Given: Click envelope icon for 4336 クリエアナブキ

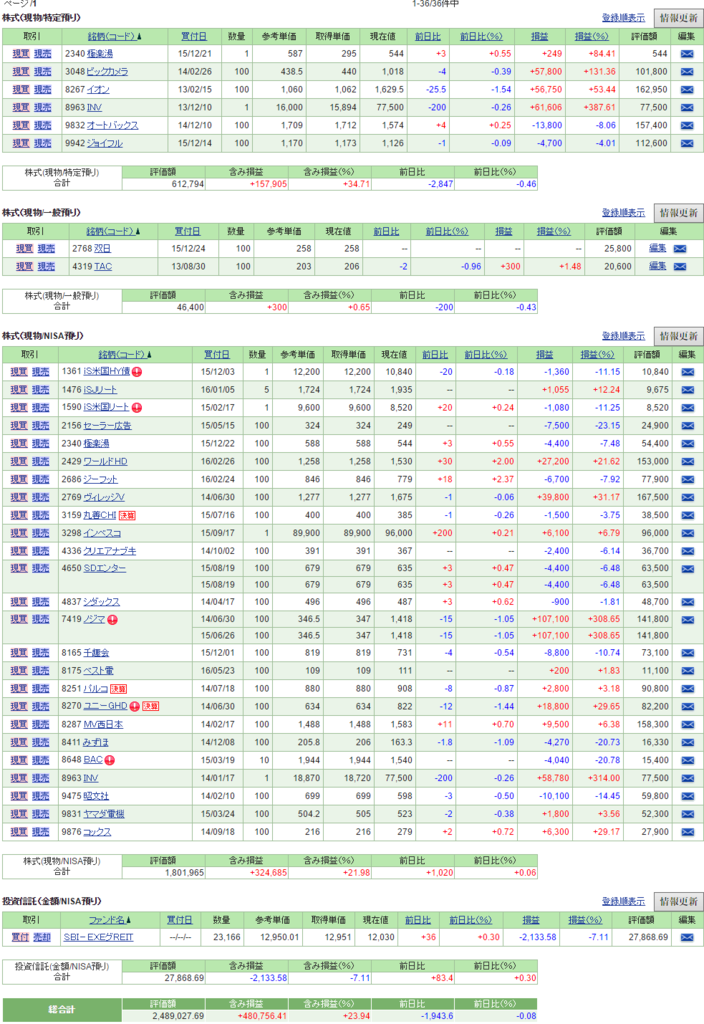Looking at the screenshot, I should coord(686,551).
